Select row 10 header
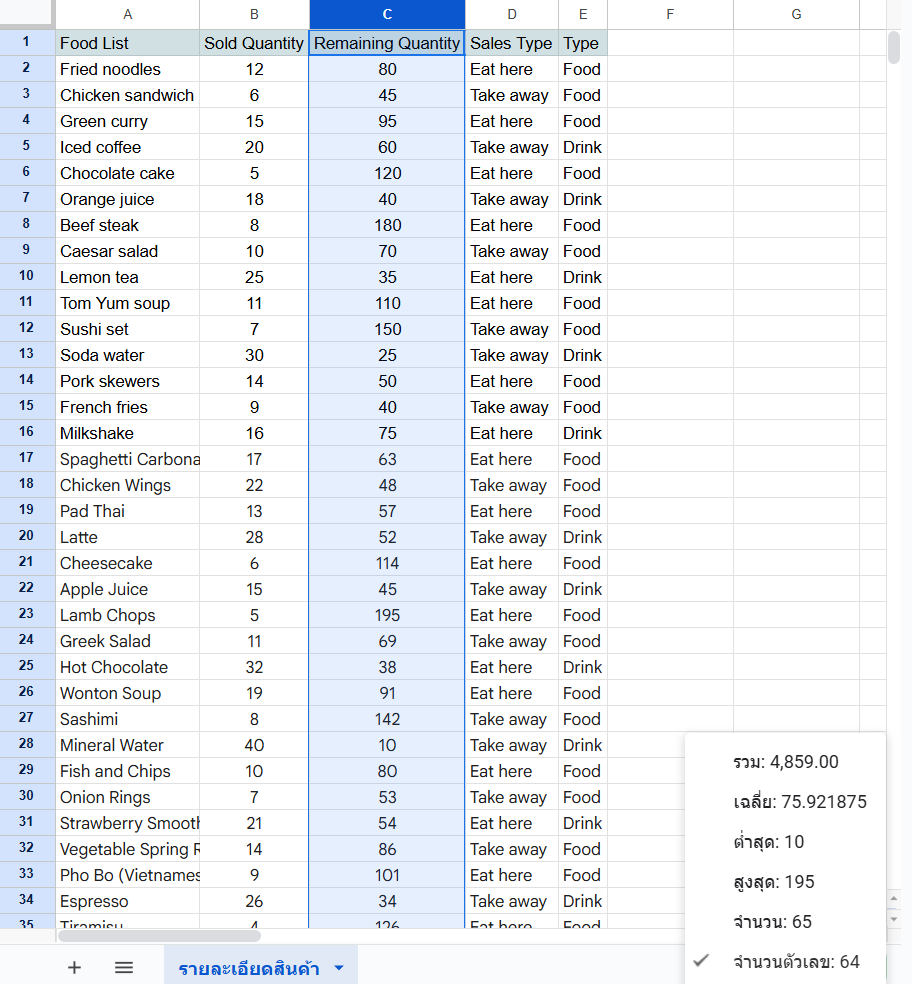This screenshot has height=984, width=912. pyautogui.click(x=27, y=277)
